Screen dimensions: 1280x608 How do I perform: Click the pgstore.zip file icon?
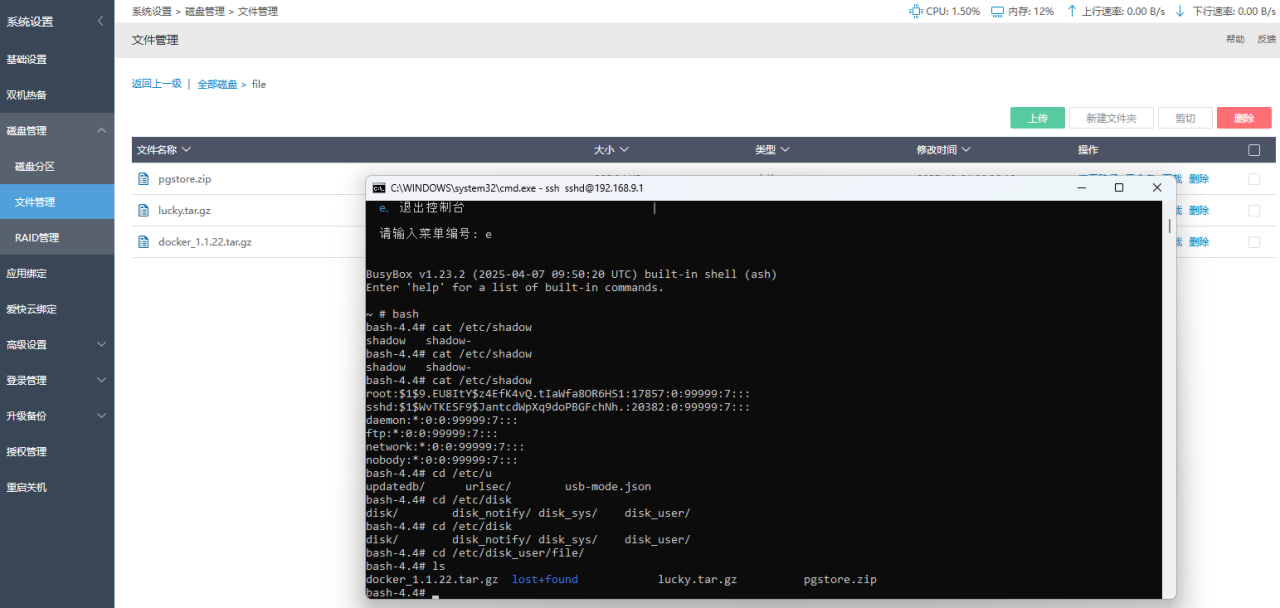click(143, 179)
